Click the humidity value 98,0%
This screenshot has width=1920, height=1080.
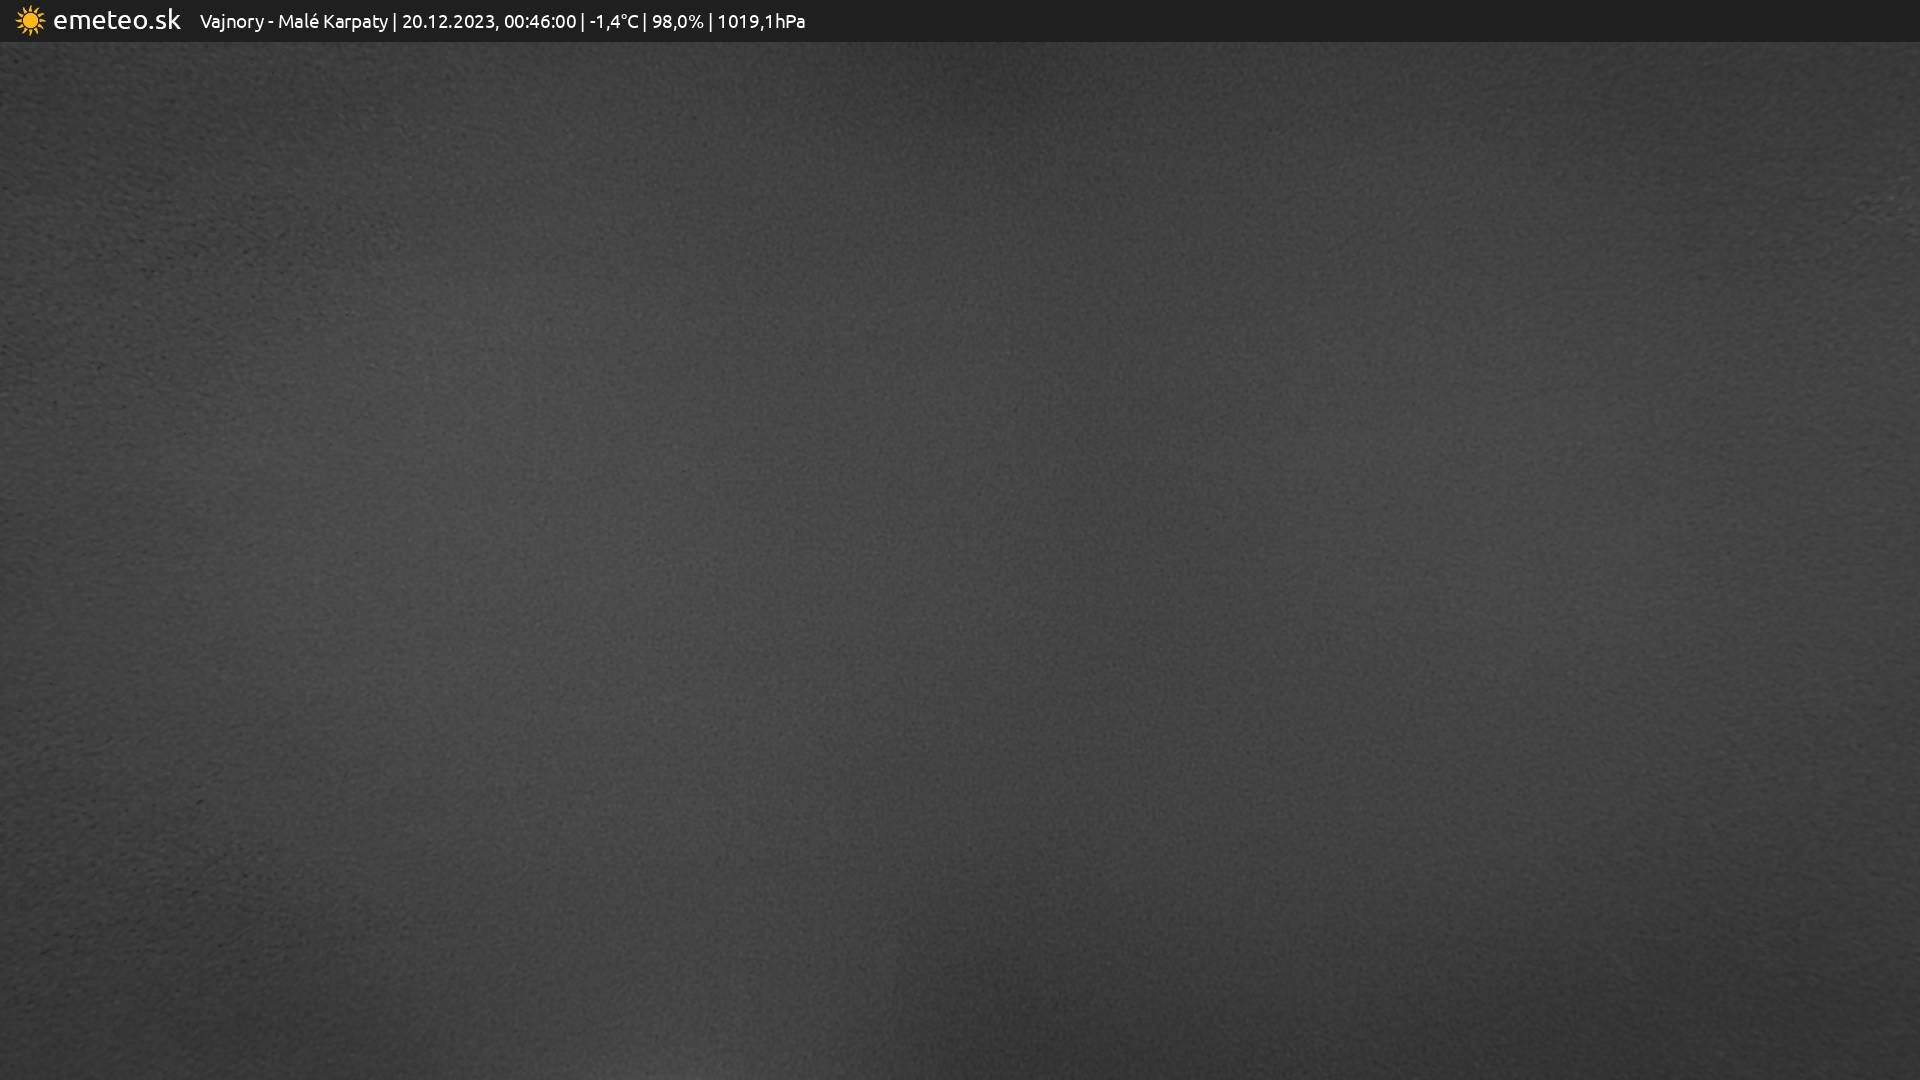[x=677, y=21]
